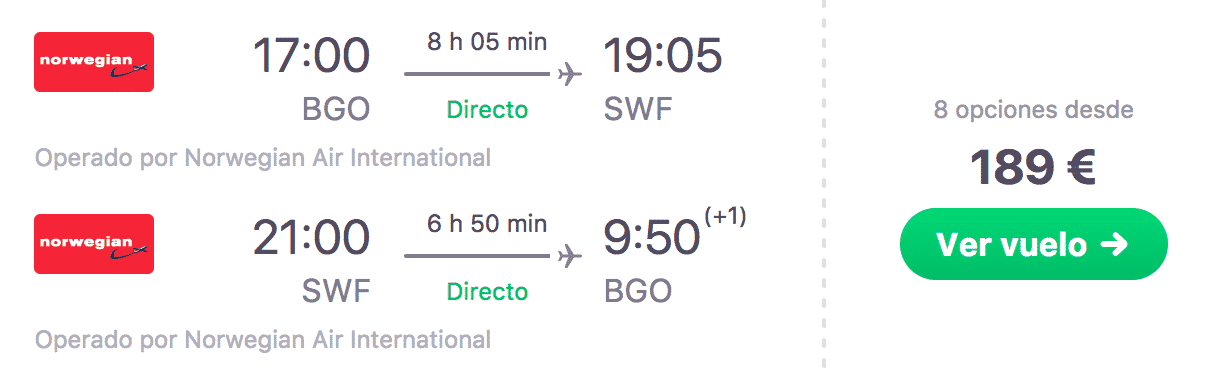The height and width of the screenshot is (382, 1232).
Task: Select the 21:00 return departure time
Action: tap(311, 239)
